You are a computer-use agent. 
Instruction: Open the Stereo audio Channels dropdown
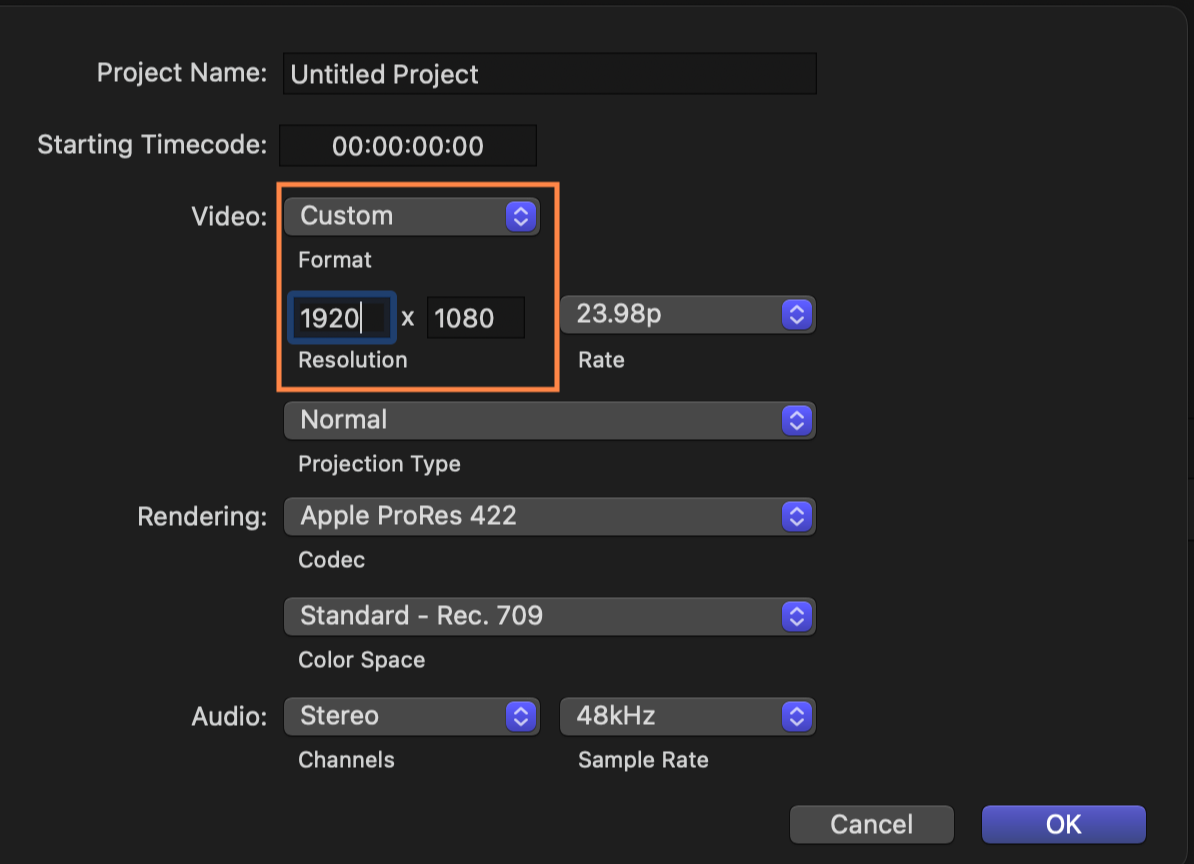point(411,716)
